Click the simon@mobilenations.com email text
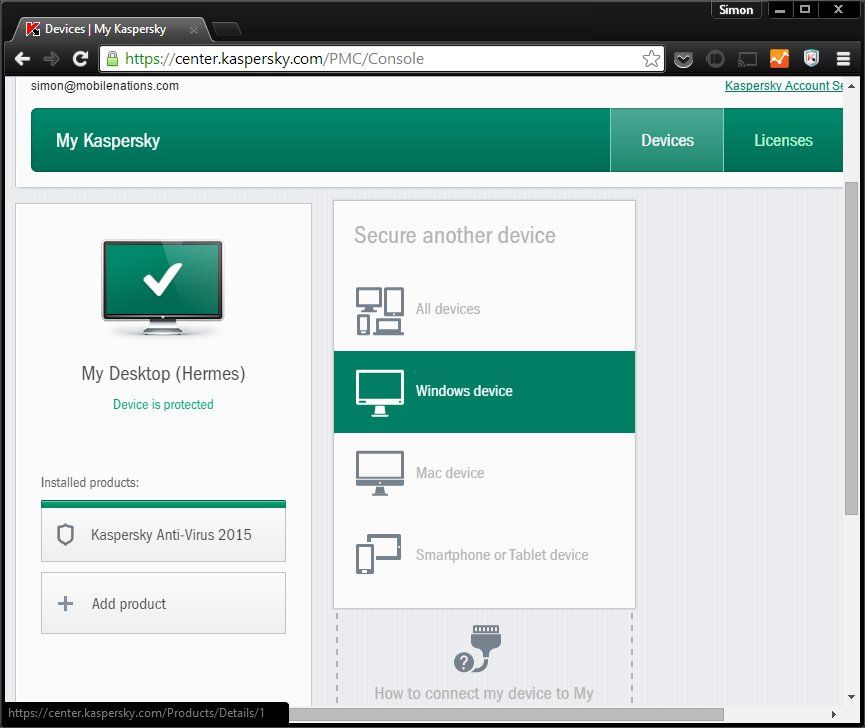This screenshot has height=728, width=865. (105, 85)
